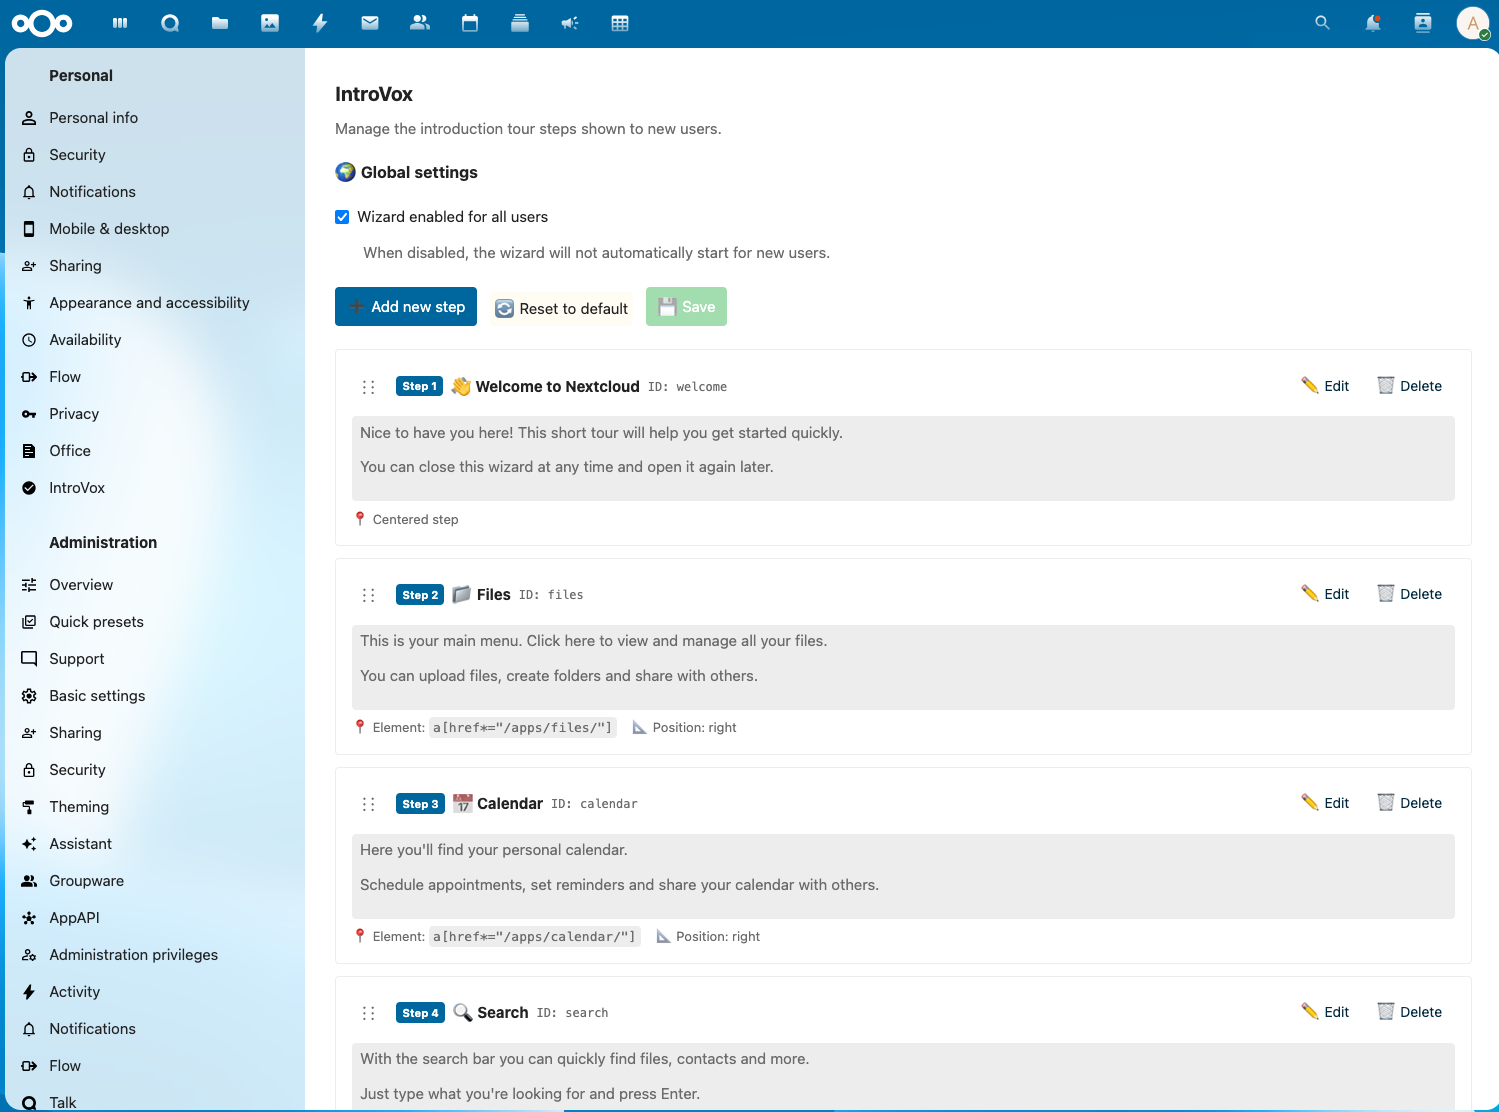Open the Files app folder icon
This screenshot has height=1112, width=1499.
point(220,23)
